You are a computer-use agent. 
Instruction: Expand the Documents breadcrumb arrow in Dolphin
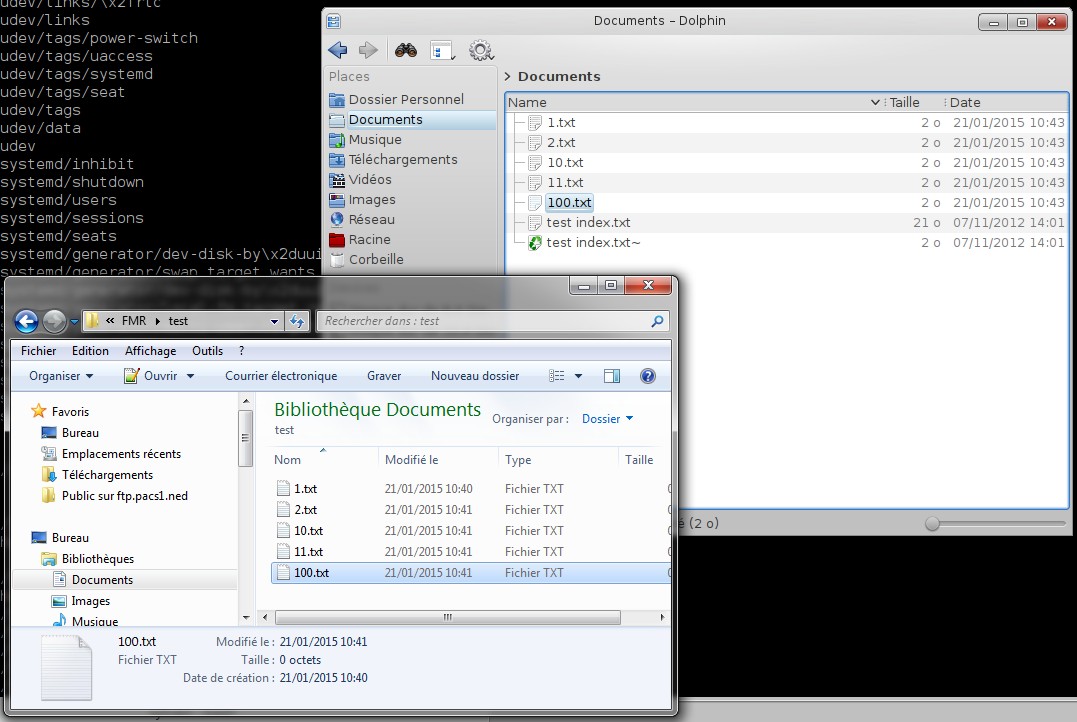(508, 76)
